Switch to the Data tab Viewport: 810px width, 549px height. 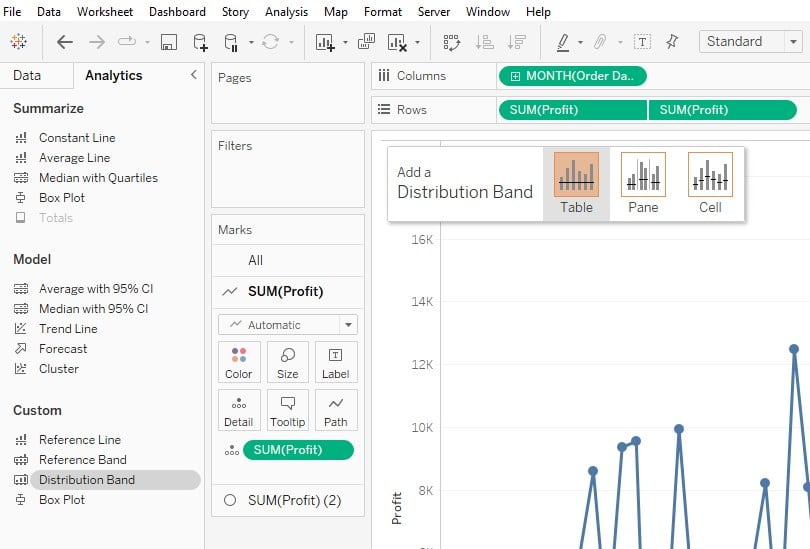27,75
